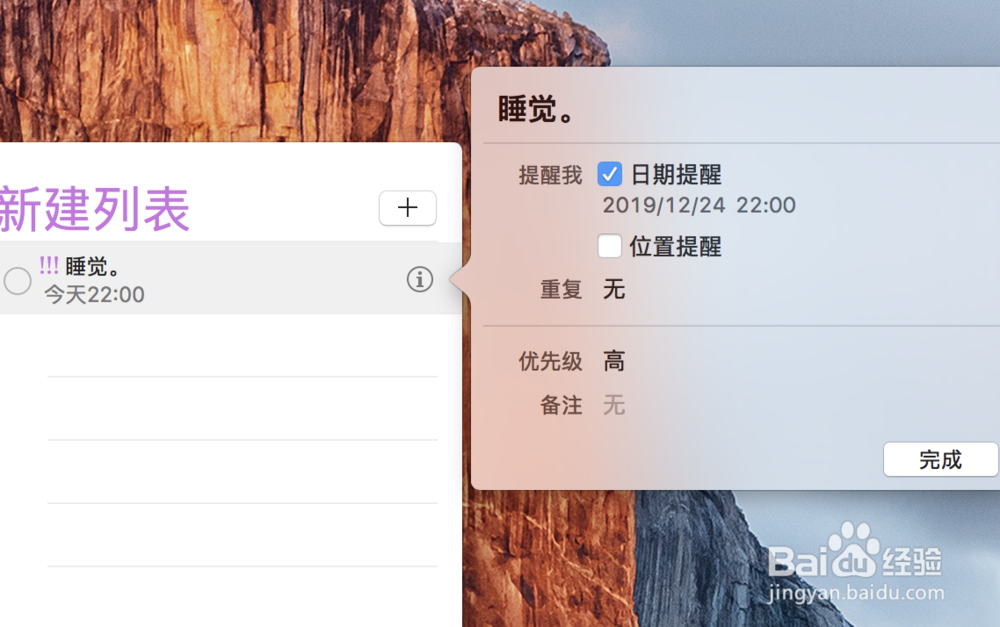Mark 睡觉 reminder as completed
The width and height of the screenshot is (1000, 627).
coord(17,281)
